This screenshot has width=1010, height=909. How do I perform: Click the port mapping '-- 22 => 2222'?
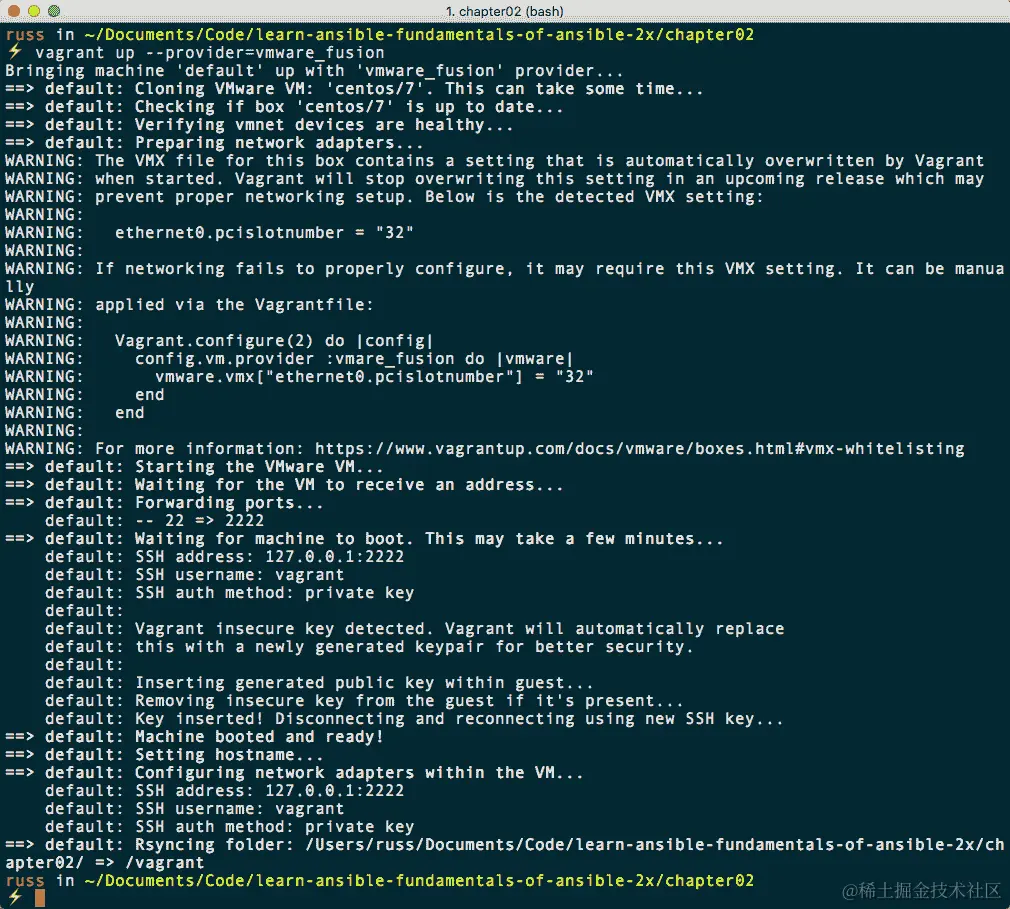coord(199,521)
